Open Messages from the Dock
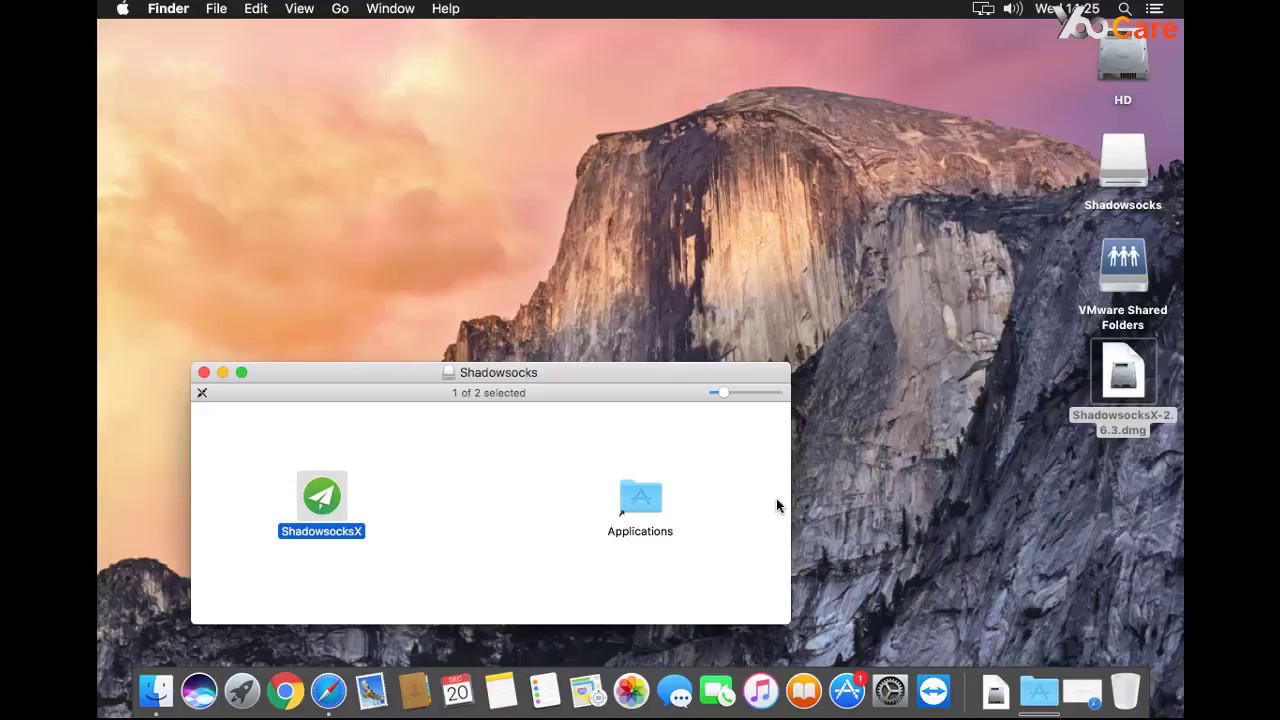Screen dimensions: 1280x720 [674, 691]
